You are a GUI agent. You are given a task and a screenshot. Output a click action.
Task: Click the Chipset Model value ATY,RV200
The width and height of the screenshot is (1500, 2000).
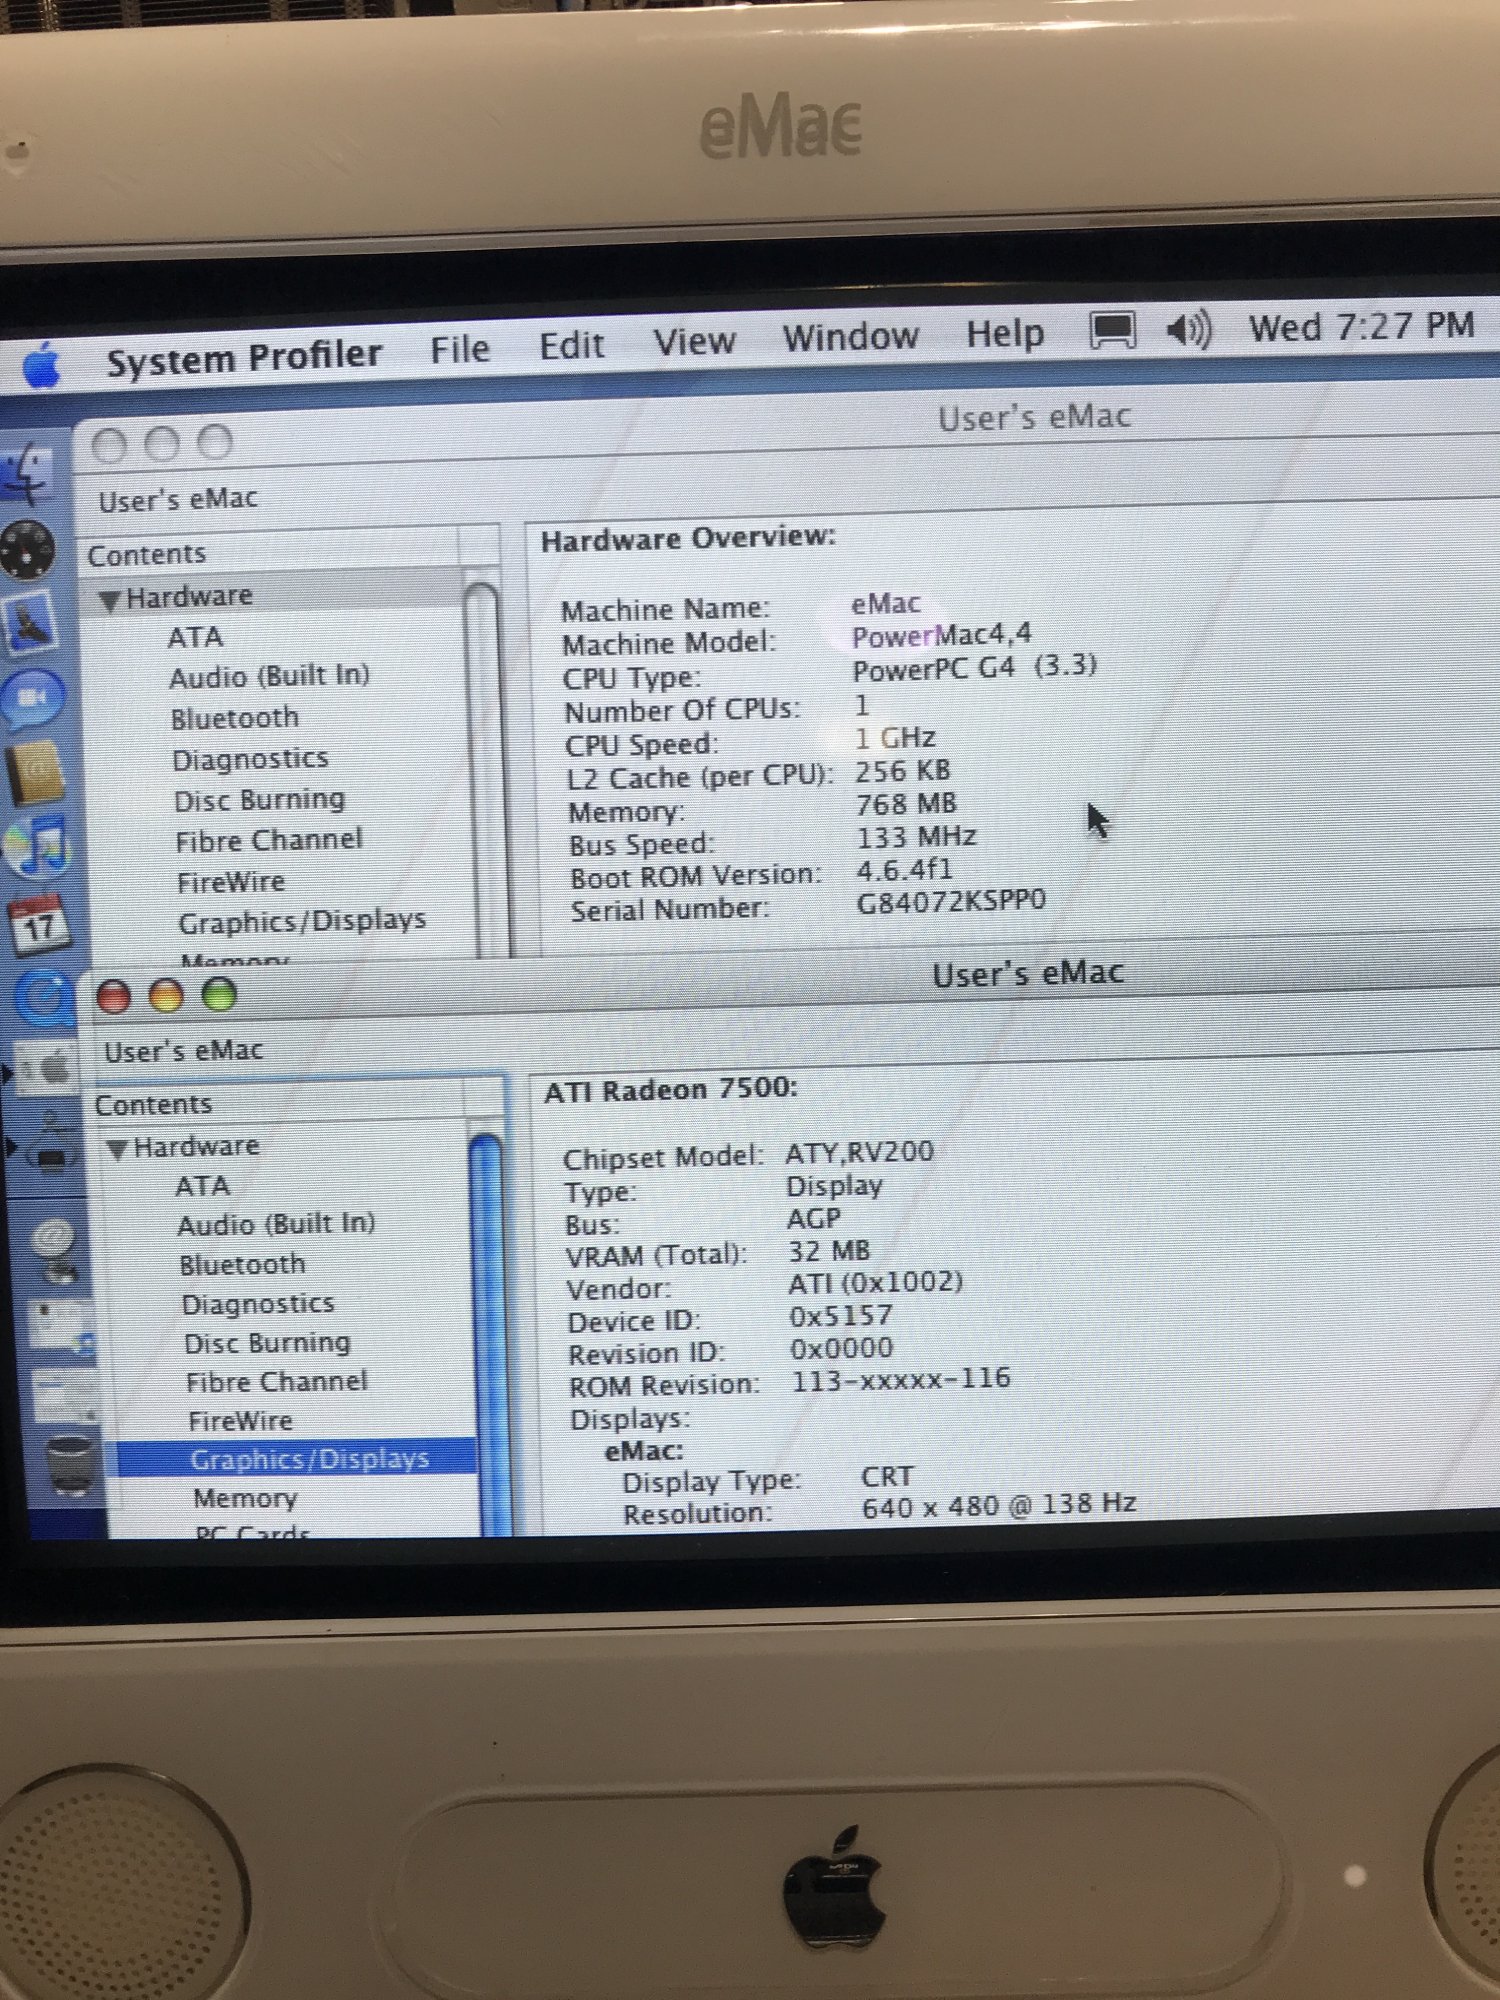coord(859,1153)
